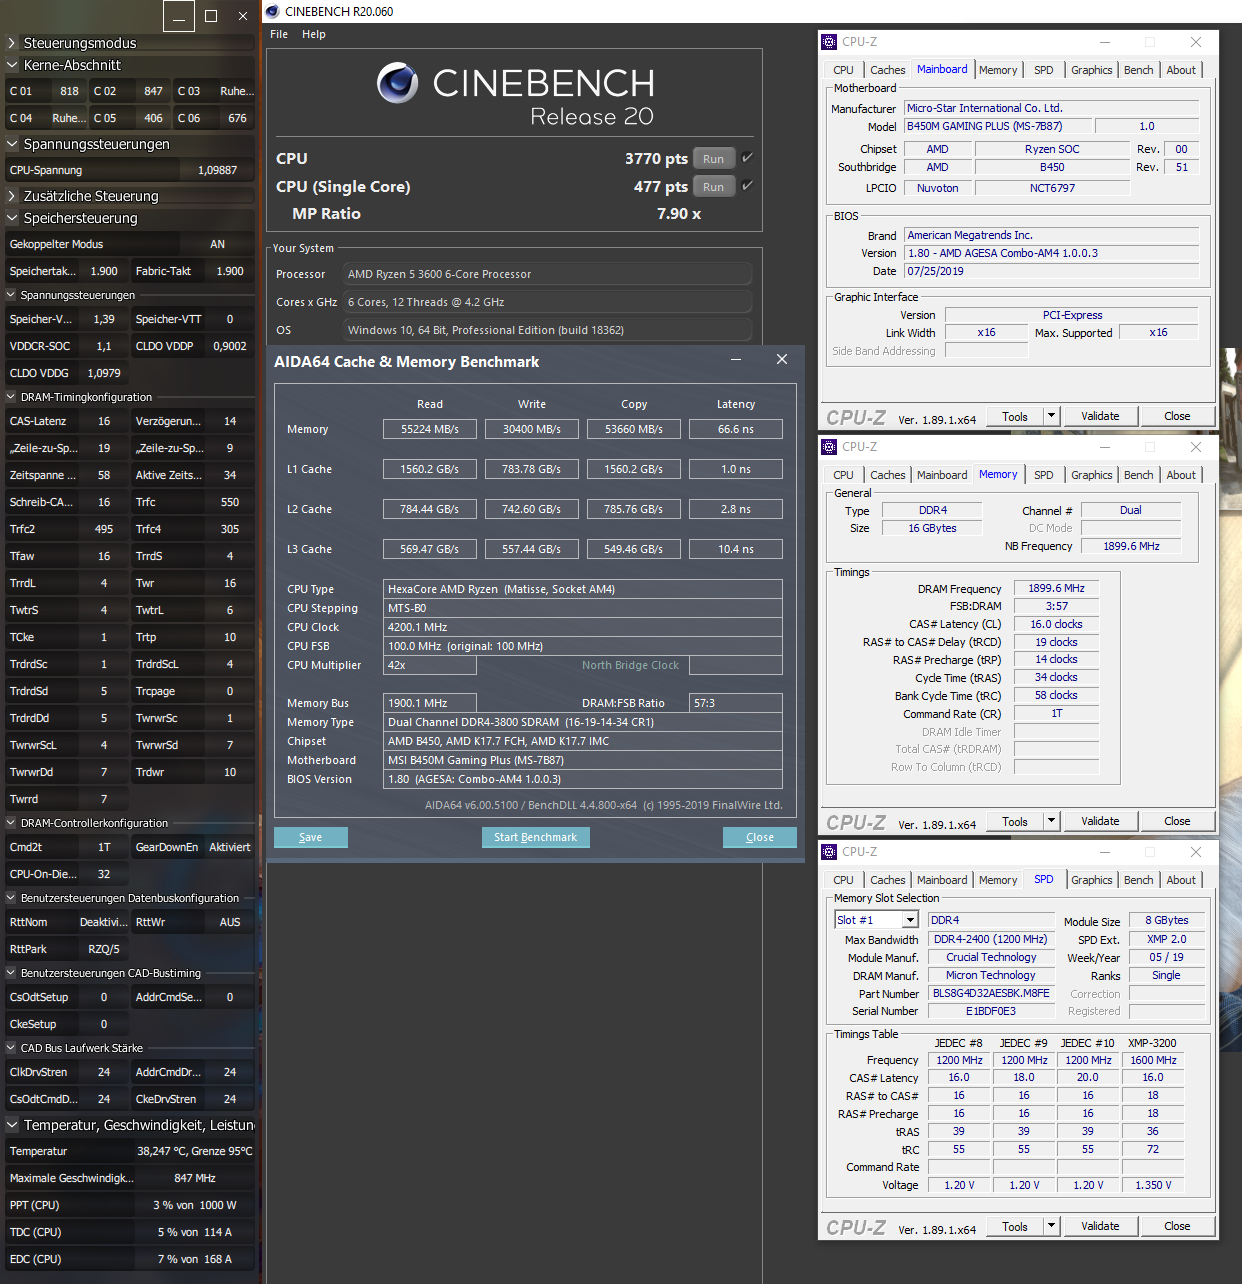The width and height of the screenshot is (1242, 1284).
Task: Click Validate in Mainboard CPU-Z window
Action: pyautogui.click(x=1100, y=416)
